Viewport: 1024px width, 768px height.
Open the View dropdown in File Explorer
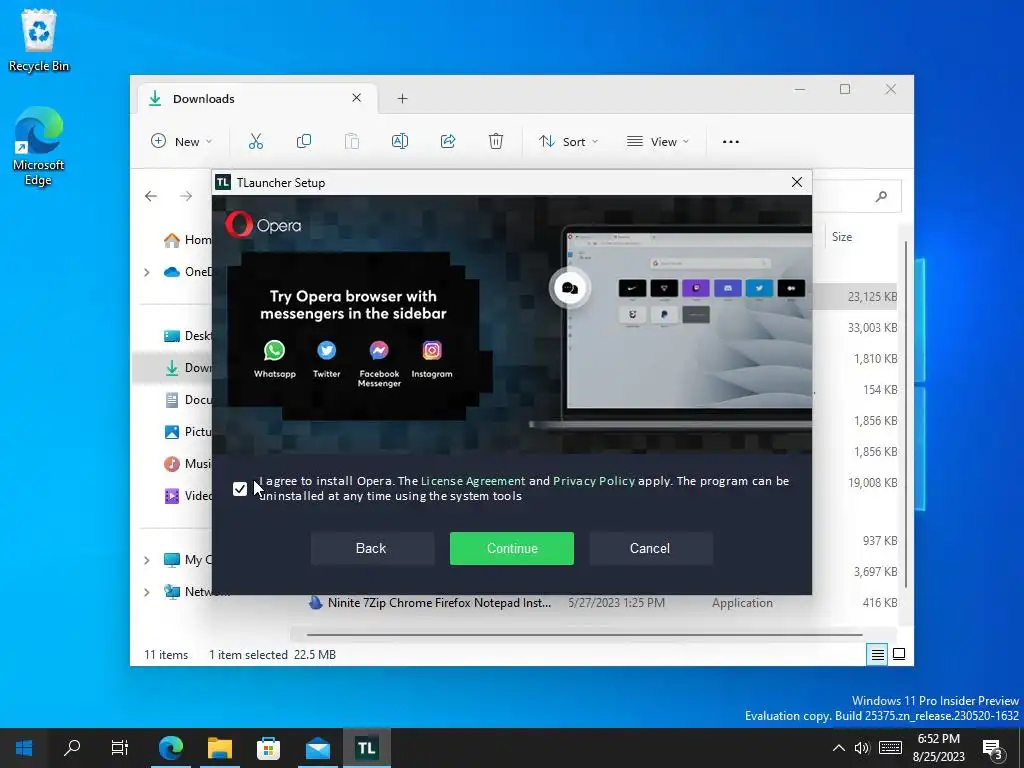(658, 141)
